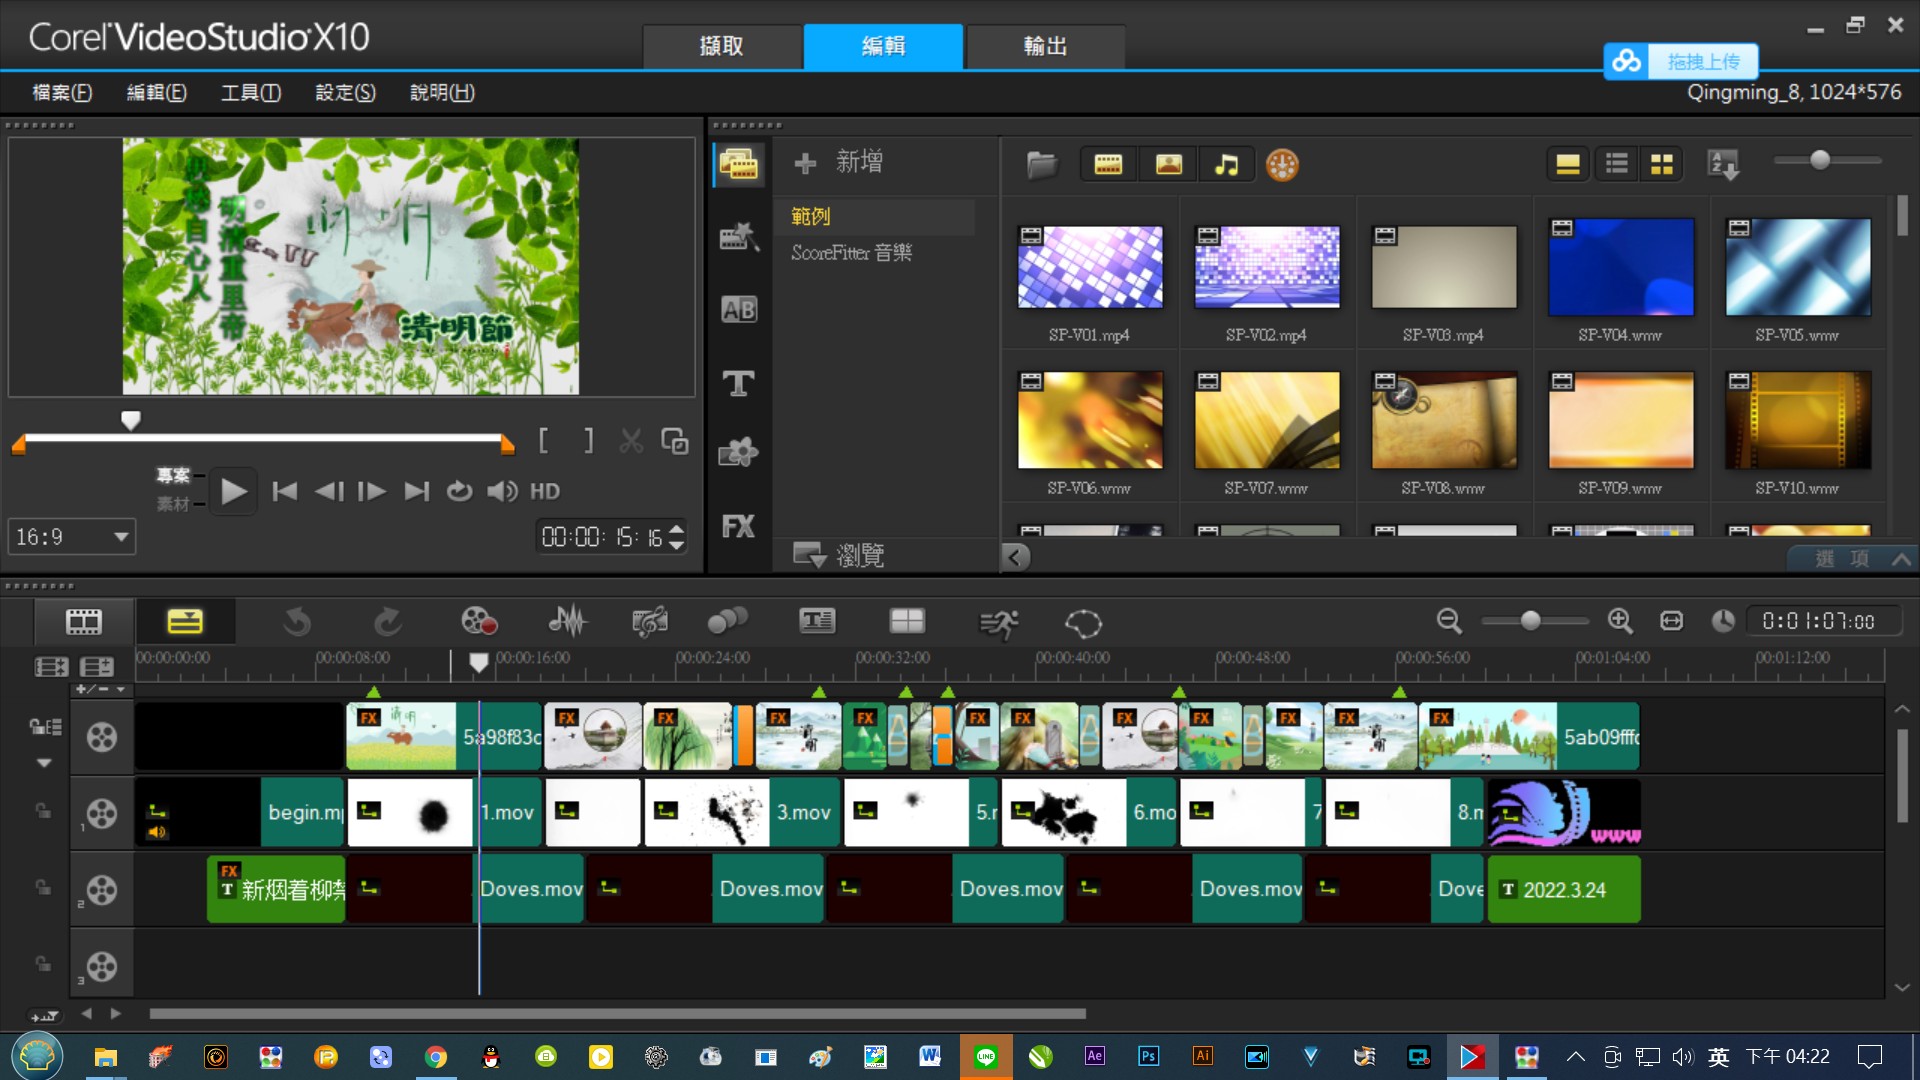Open the Motion Tracking tool
This screenshot has width=1920, height=1080.
tap(728, 622)
